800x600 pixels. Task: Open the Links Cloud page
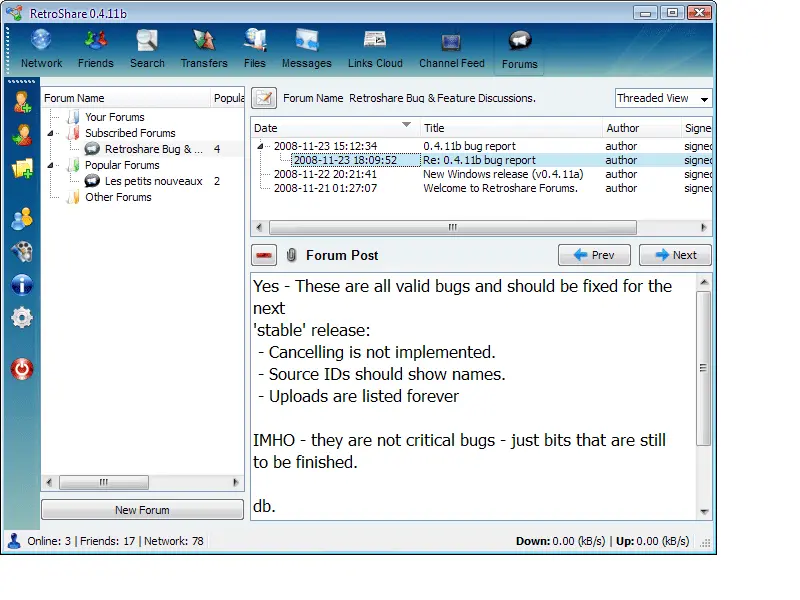point(375,49)
